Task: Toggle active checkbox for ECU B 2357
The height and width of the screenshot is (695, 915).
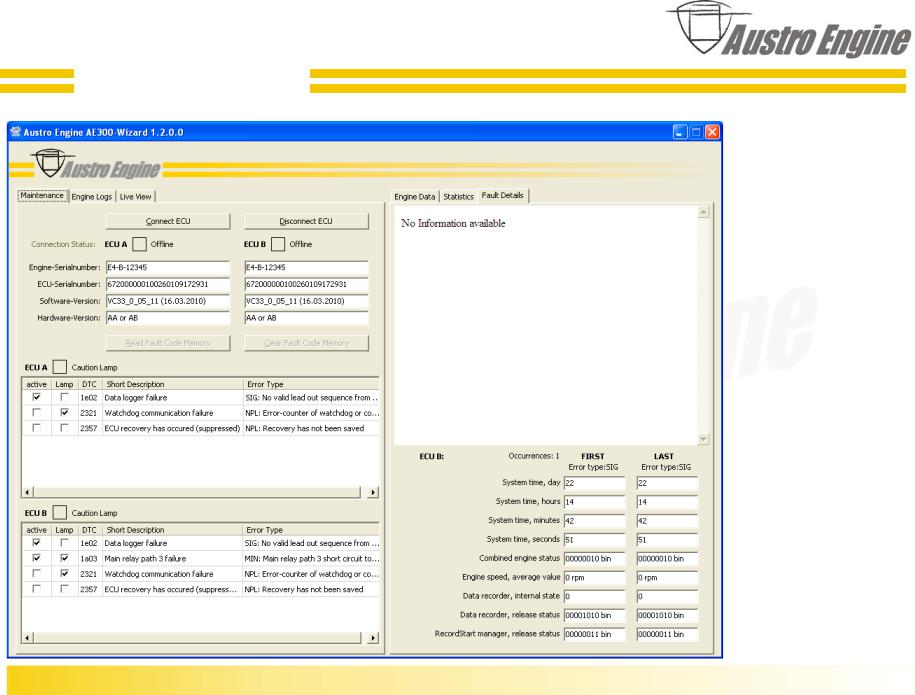Action: click(x=36, y=589)
